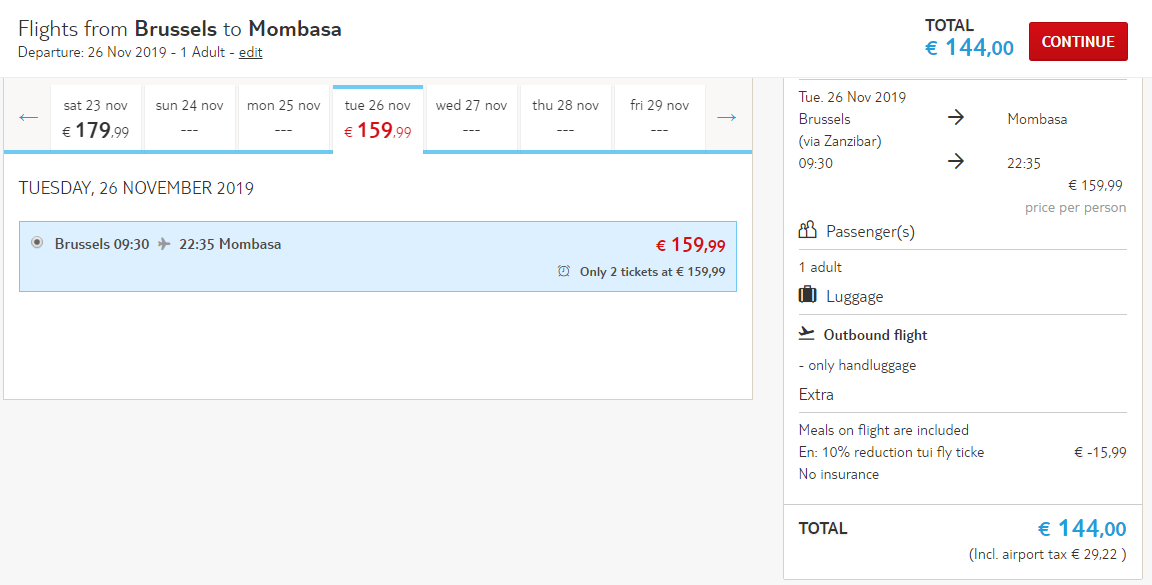Click the alarm clock icon beside tickets notice
1152x585 pixels.
click(x=564, y=271)
